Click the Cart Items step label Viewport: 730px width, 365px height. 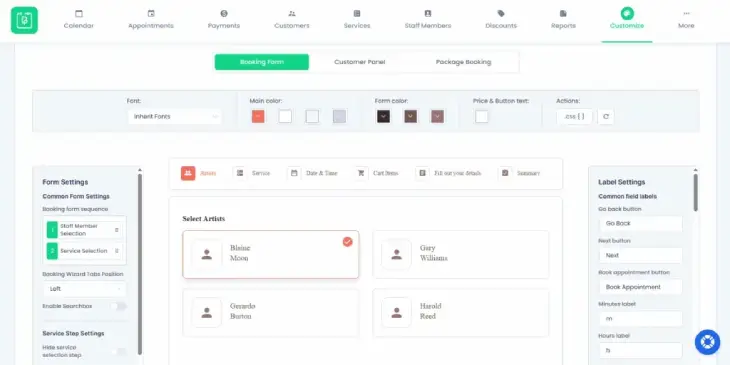point(385,173)
